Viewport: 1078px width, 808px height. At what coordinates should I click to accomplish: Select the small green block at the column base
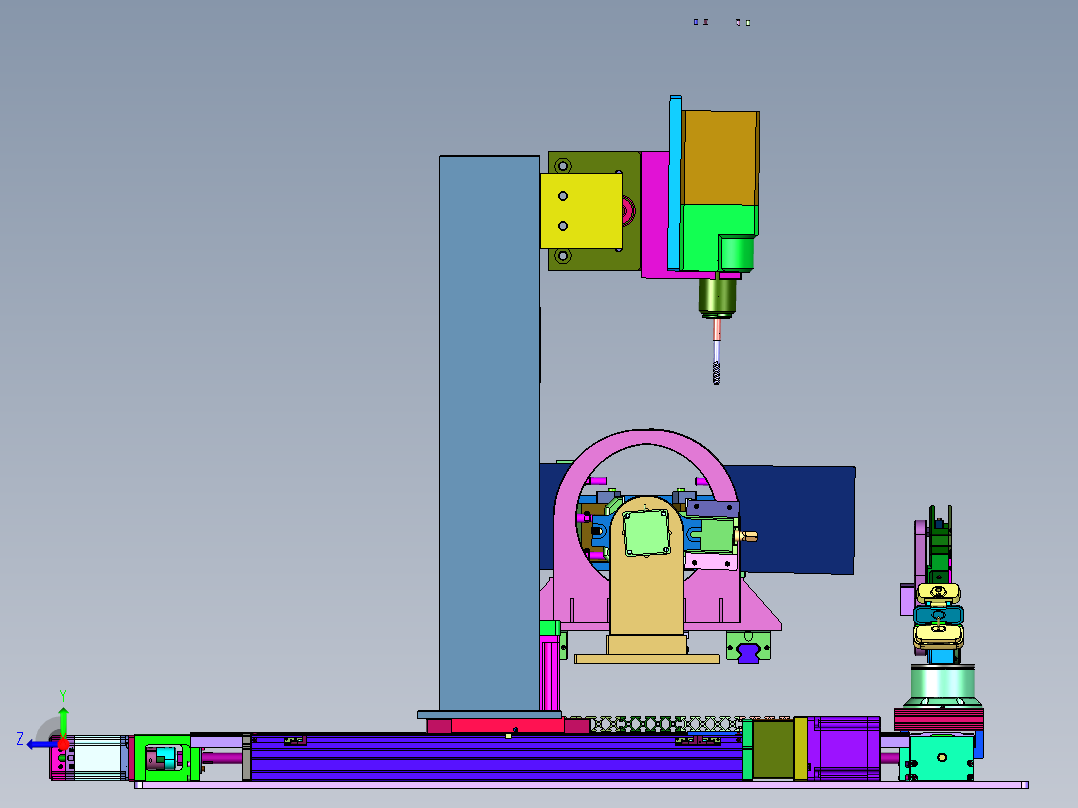tap(550, 628)
